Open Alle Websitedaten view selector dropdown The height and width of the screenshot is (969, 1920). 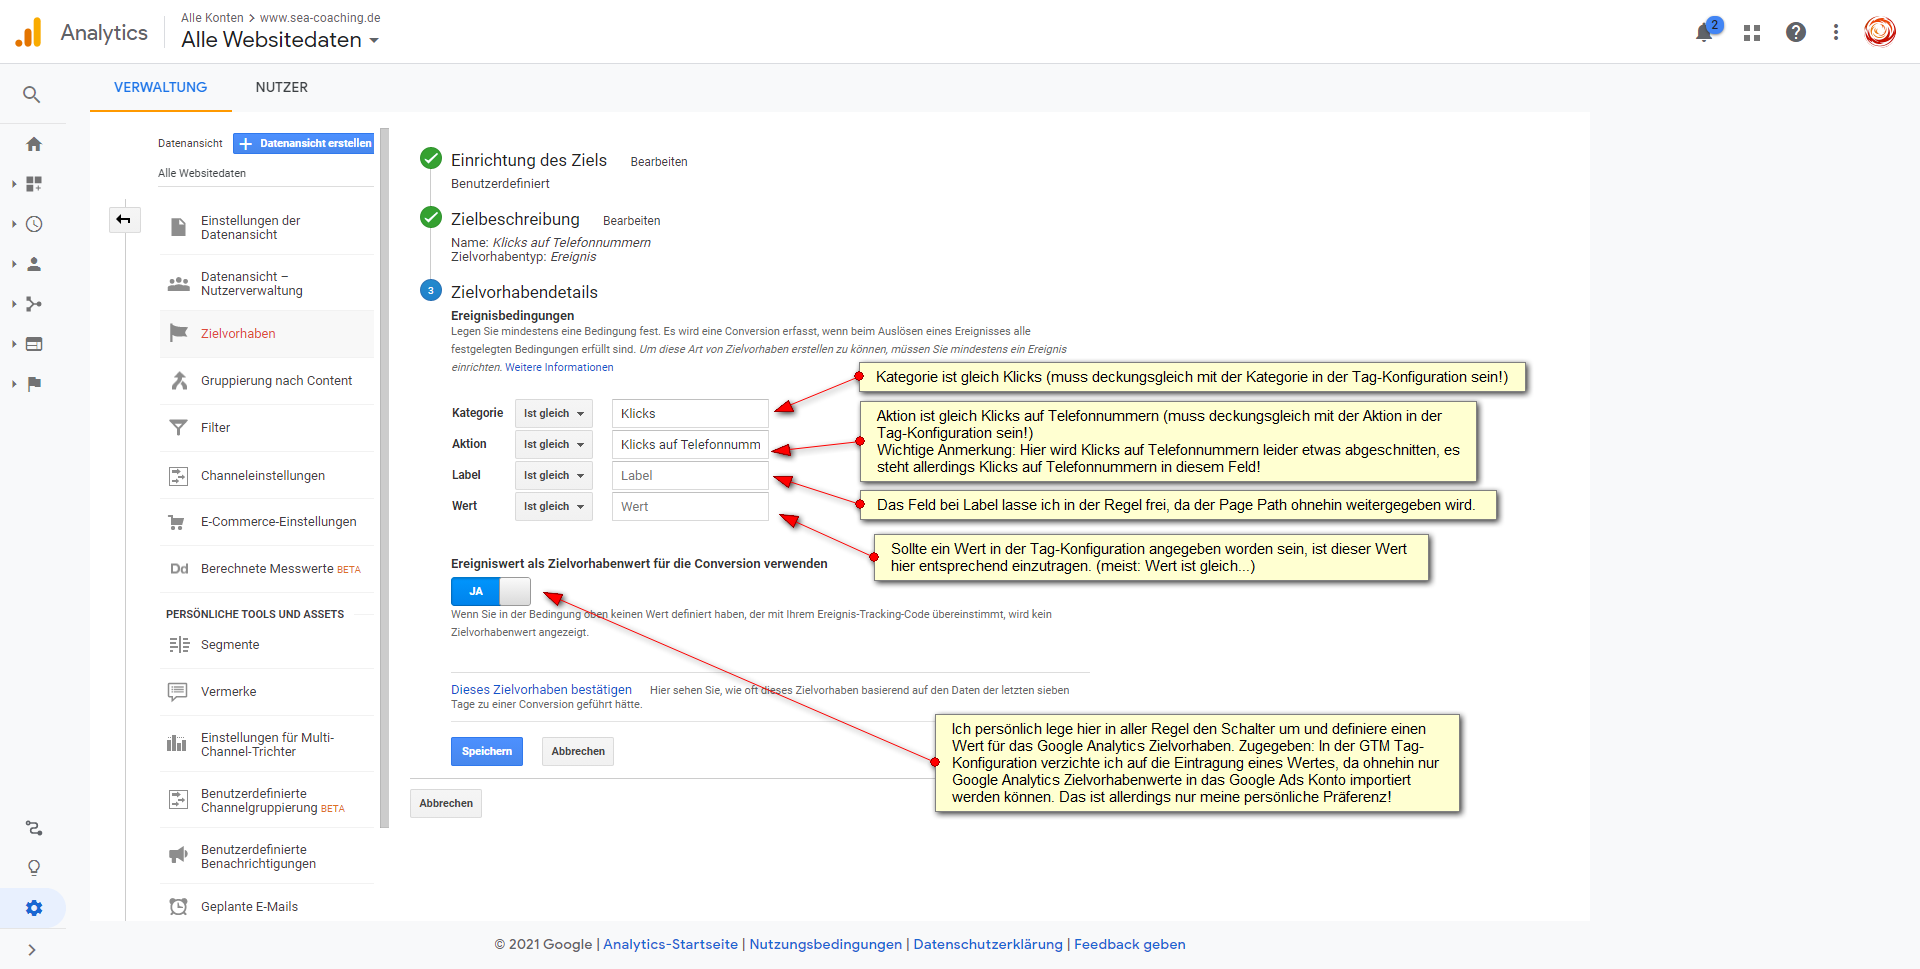(x=280, y=40)
